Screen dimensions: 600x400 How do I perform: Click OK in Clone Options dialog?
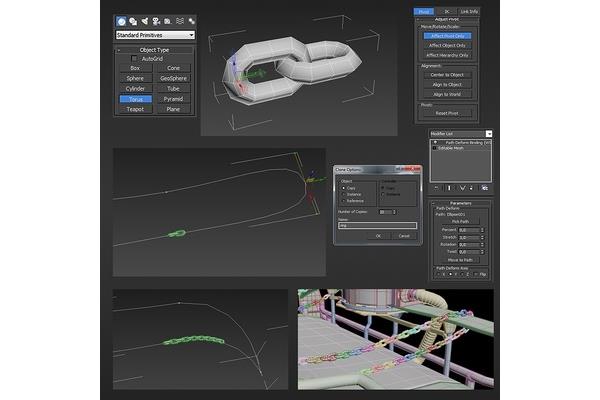click(x=378, y=236)
